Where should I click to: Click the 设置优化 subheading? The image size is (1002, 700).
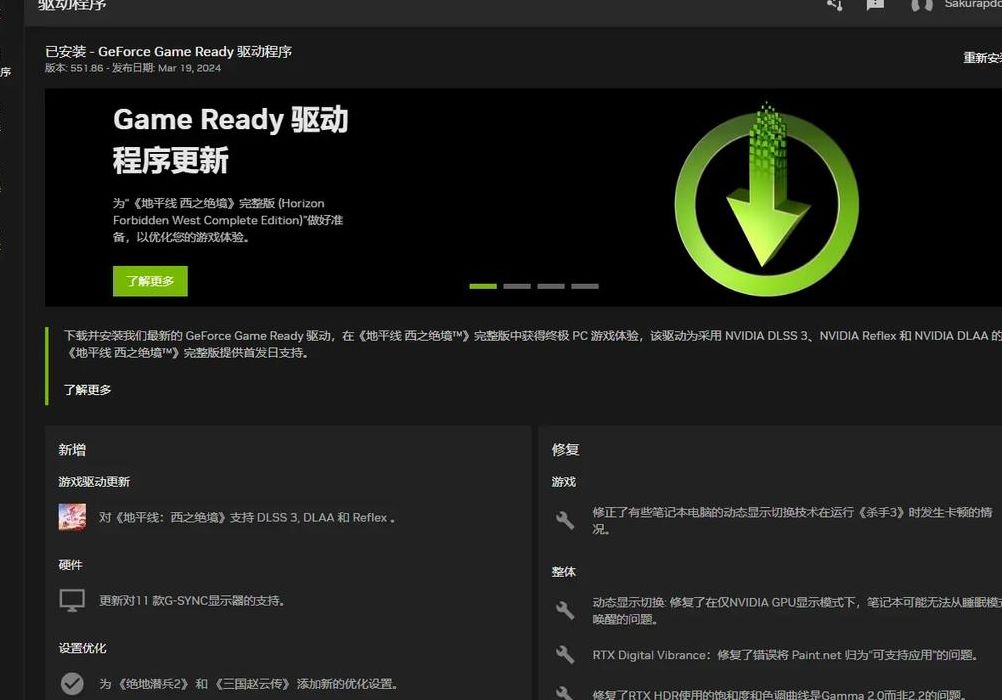(x=82, y=648)
